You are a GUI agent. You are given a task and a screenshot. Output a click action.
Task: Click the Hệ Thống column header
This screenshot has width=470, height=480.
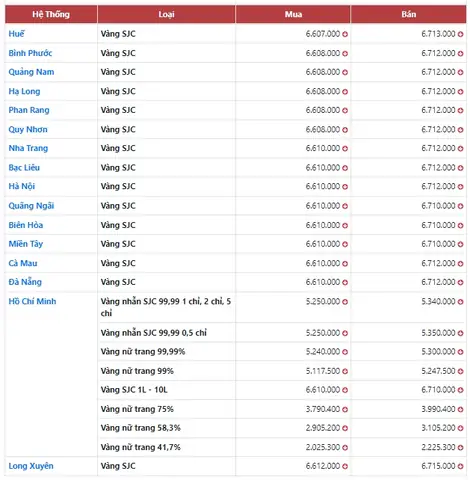click(x=51, y=14)
